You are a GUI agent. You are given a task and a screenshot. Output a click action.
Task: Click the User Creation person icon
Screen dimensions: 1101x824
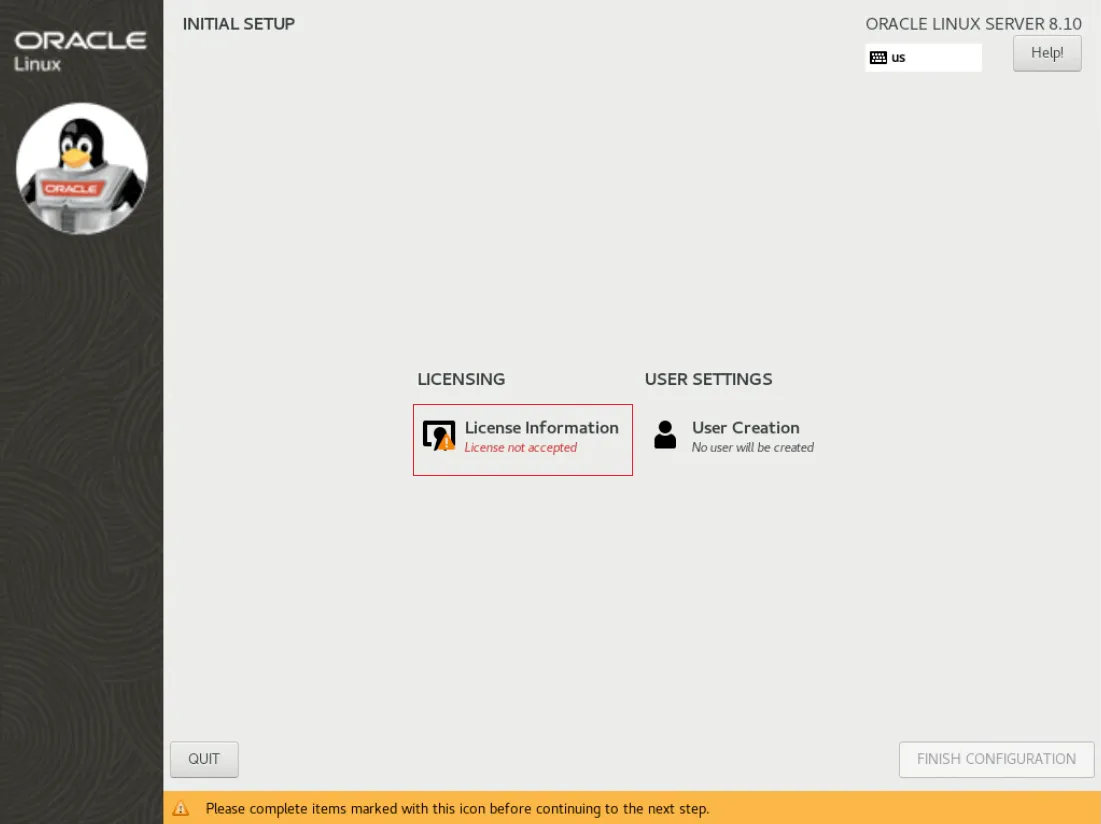tap(665, 435)
